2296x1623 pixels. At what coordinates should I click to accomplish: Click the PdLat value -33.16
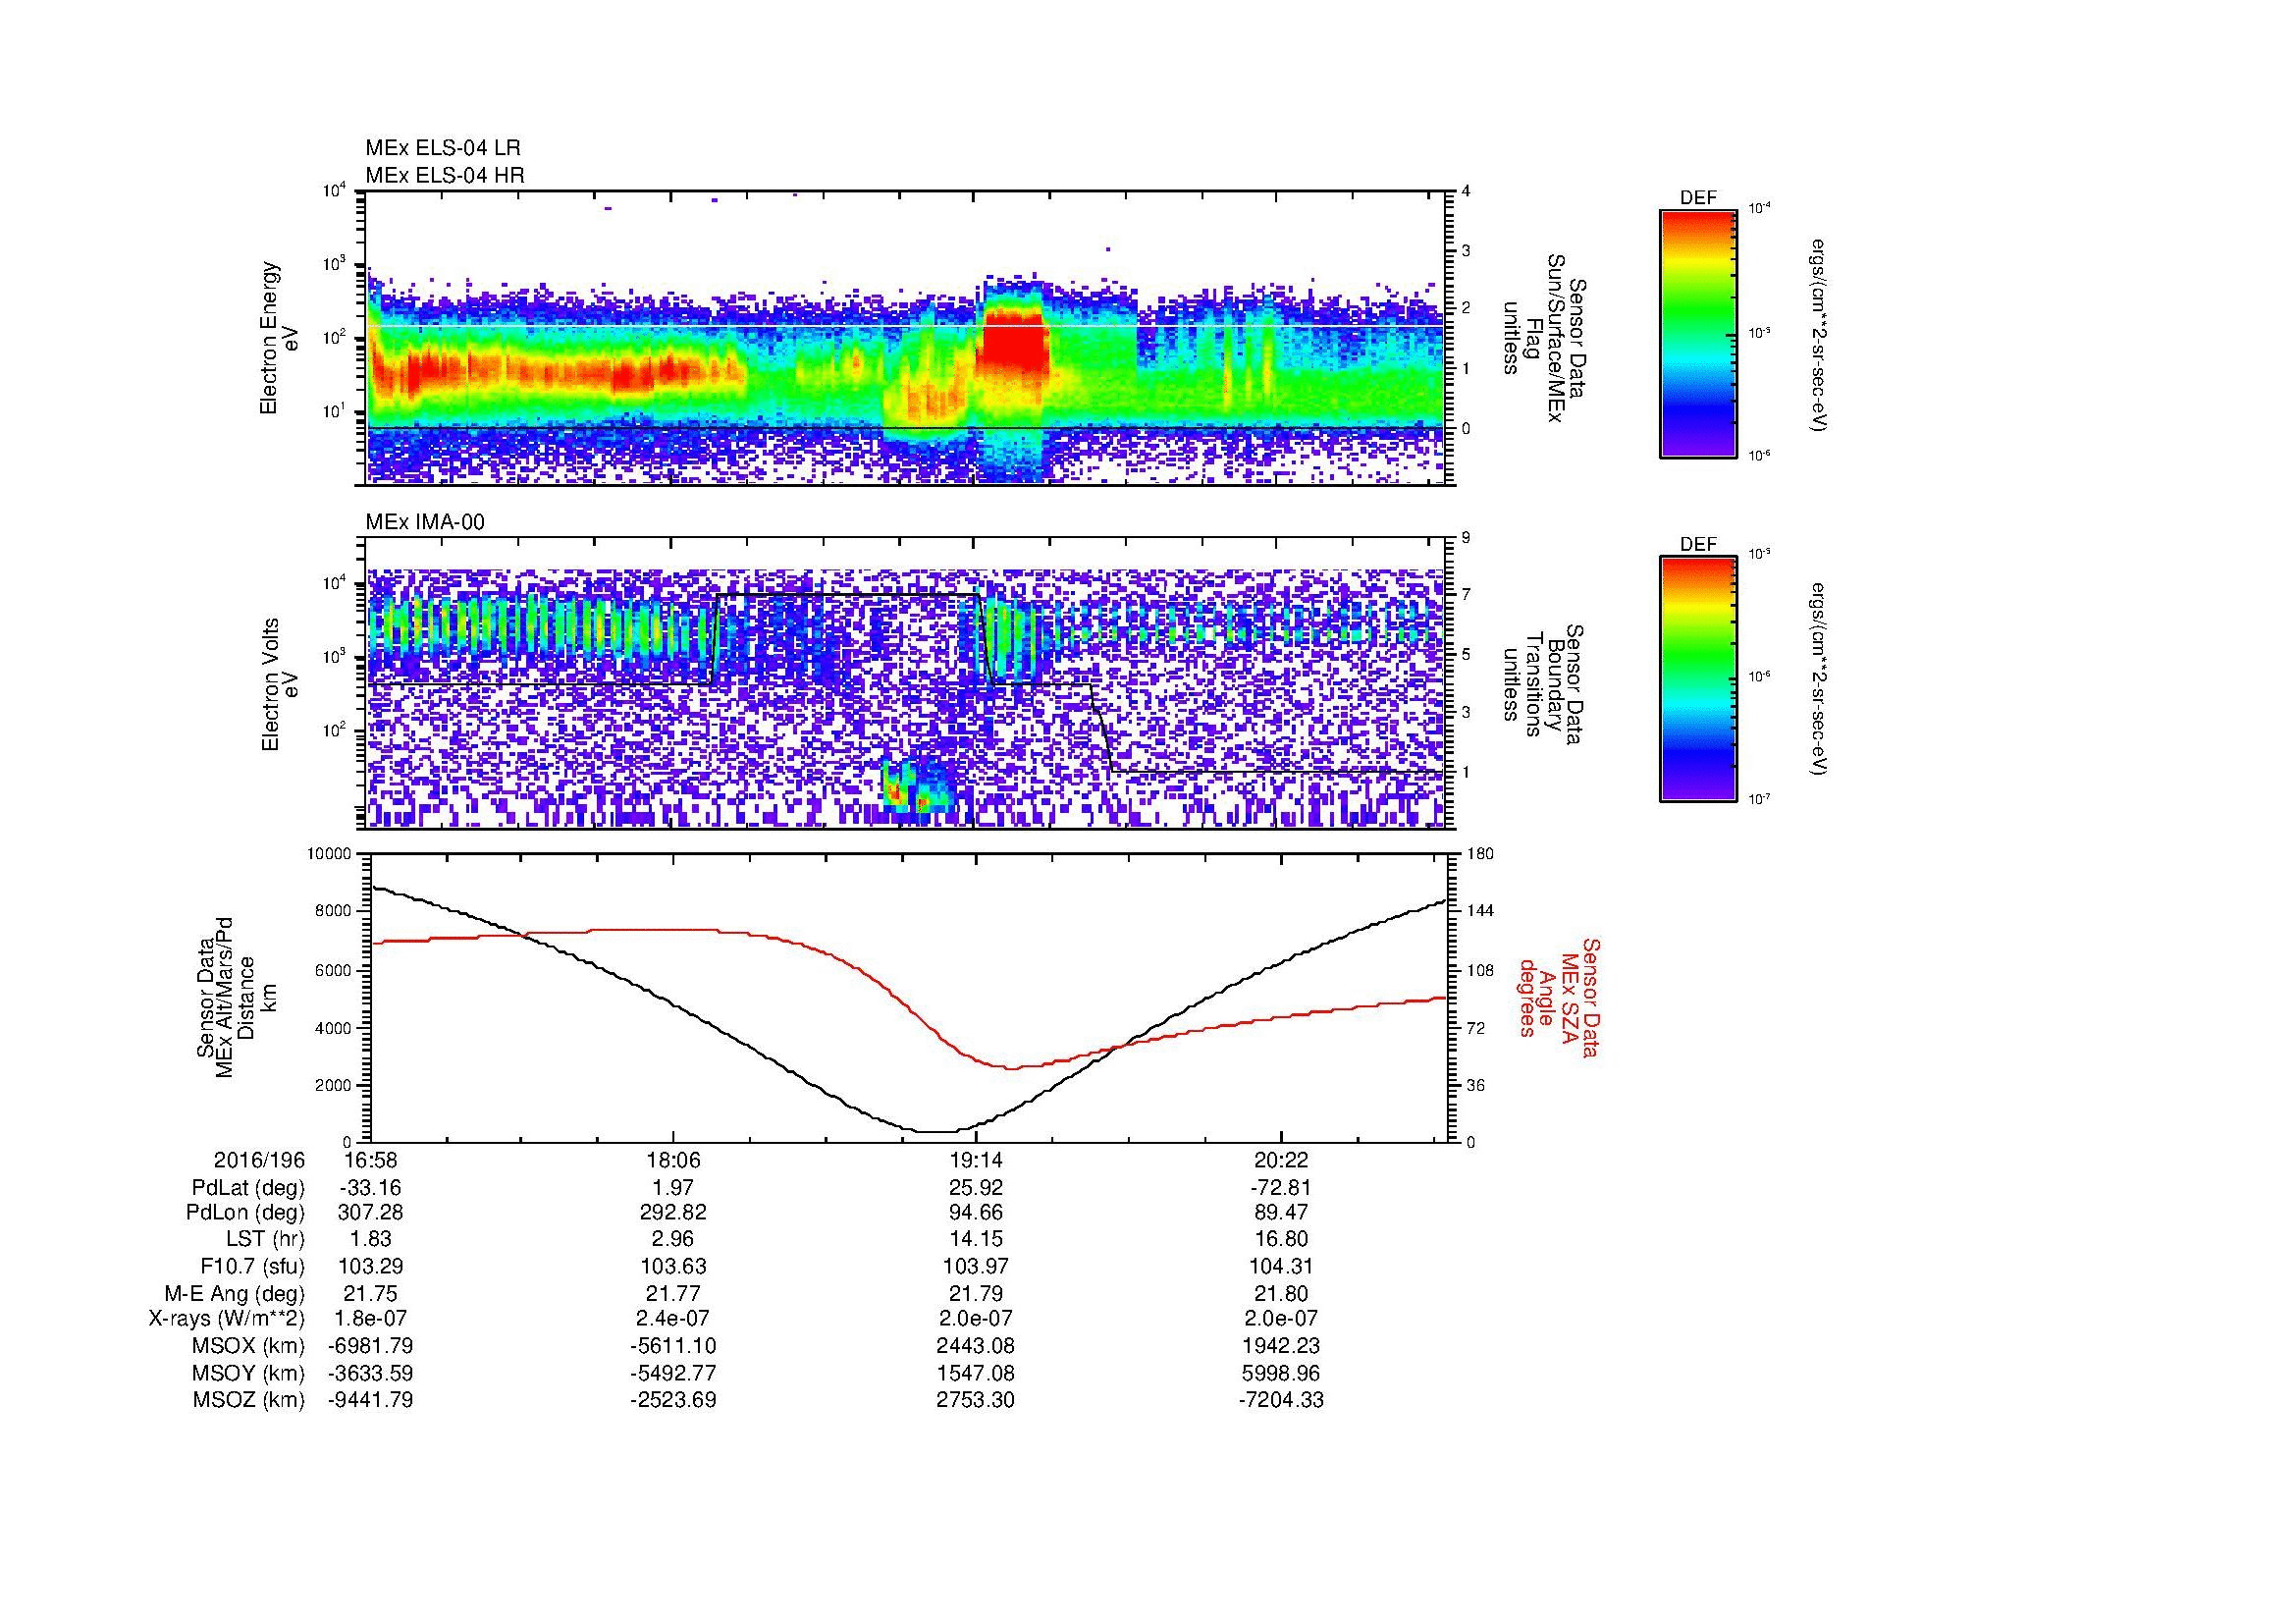click(370, 1188)
